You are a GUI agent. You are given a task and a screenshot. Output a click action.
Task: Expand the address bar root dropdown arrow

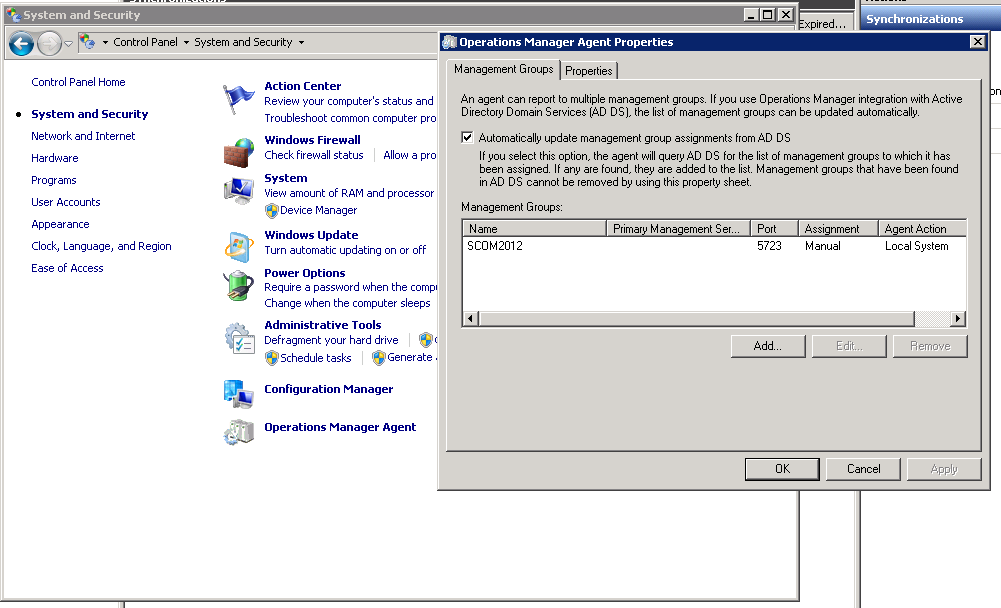[x=105, y=43]
